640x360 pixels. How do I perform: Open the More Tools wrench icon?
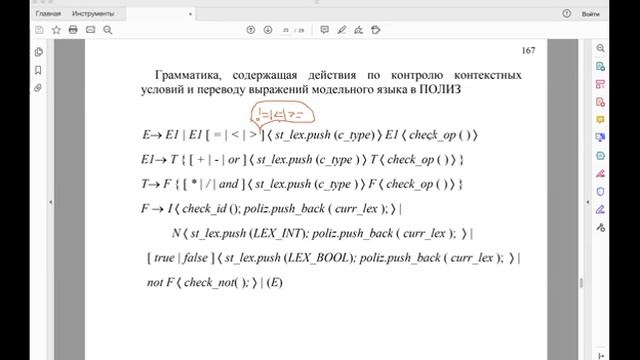pos(600,227)
